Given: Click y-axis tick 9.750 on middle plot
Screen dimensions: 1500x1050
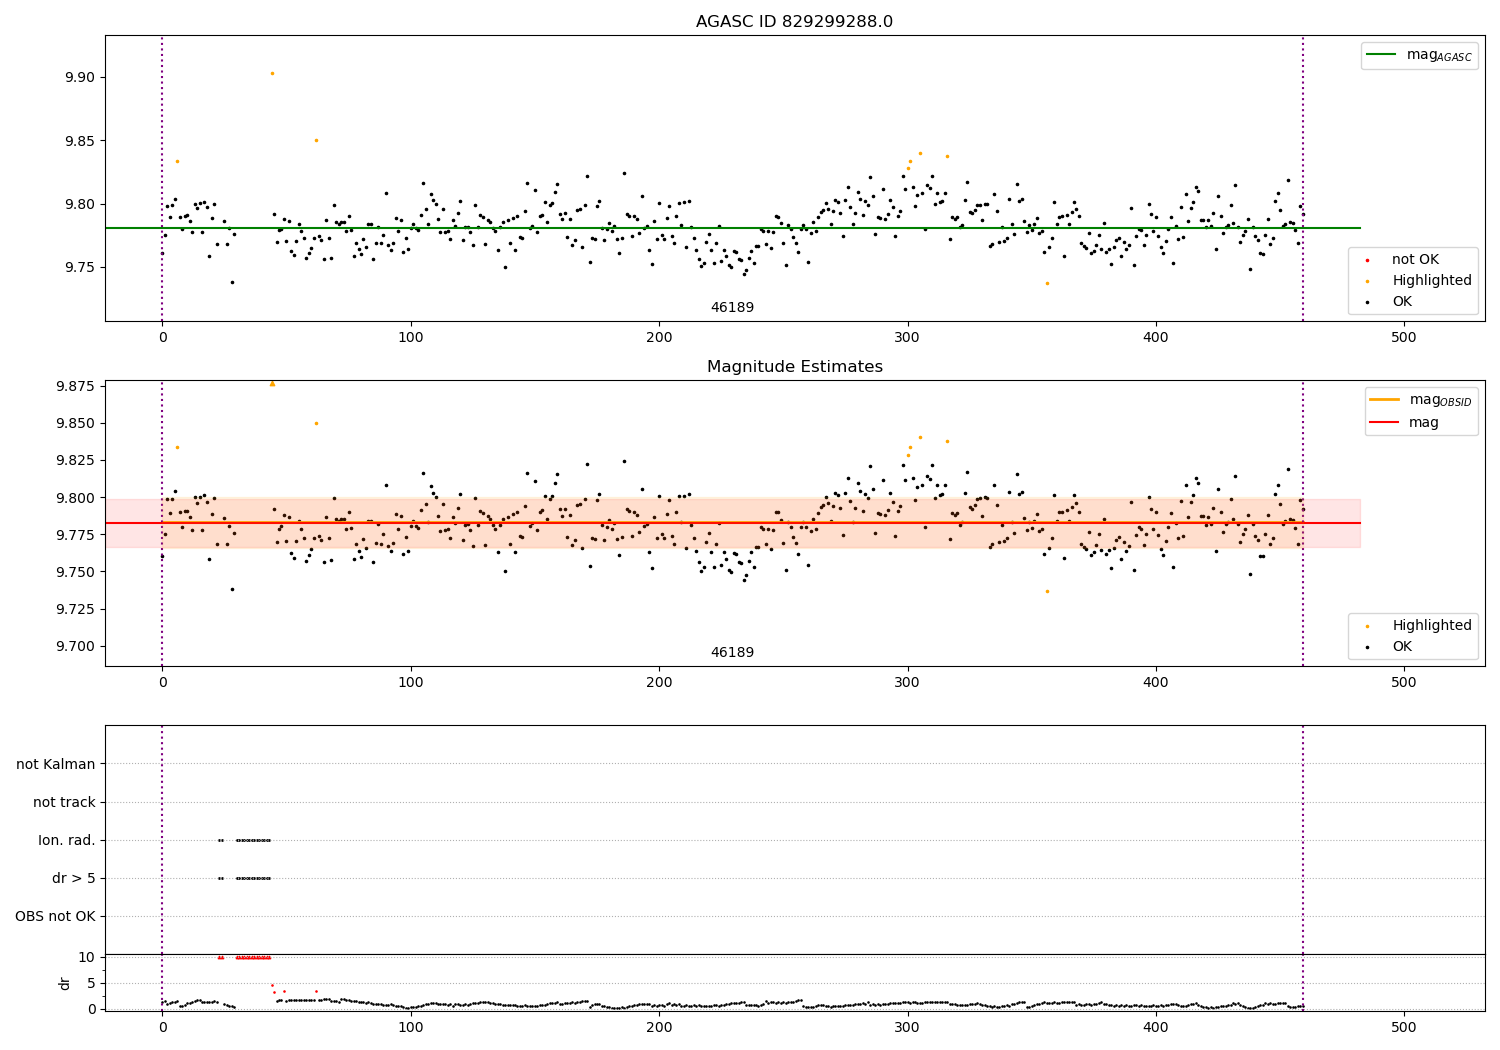Looking at the screenshot, I should click(74, 572).
